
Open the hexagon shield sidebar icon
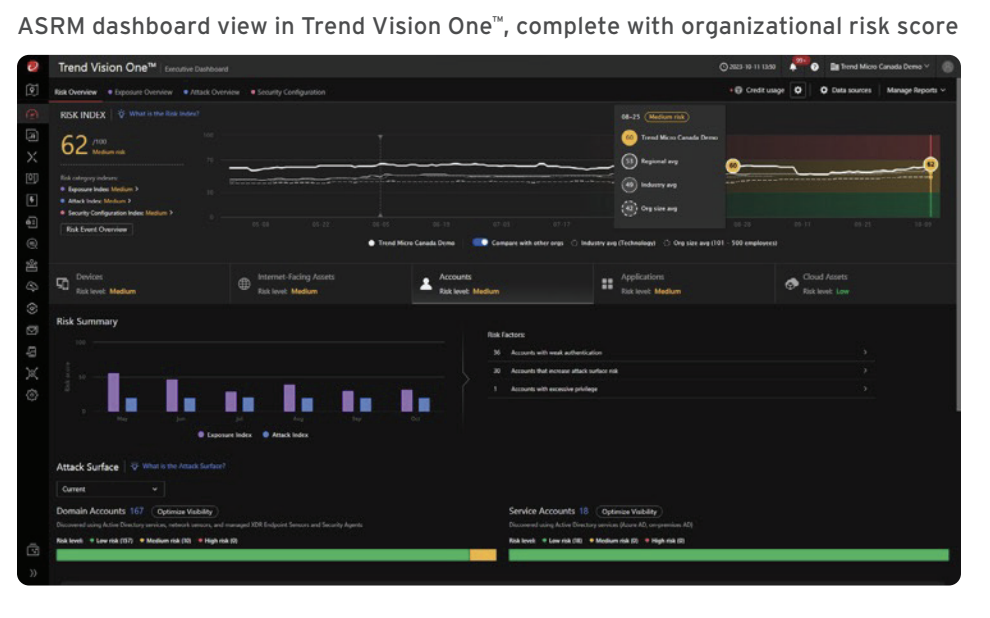tap(32, 309)
